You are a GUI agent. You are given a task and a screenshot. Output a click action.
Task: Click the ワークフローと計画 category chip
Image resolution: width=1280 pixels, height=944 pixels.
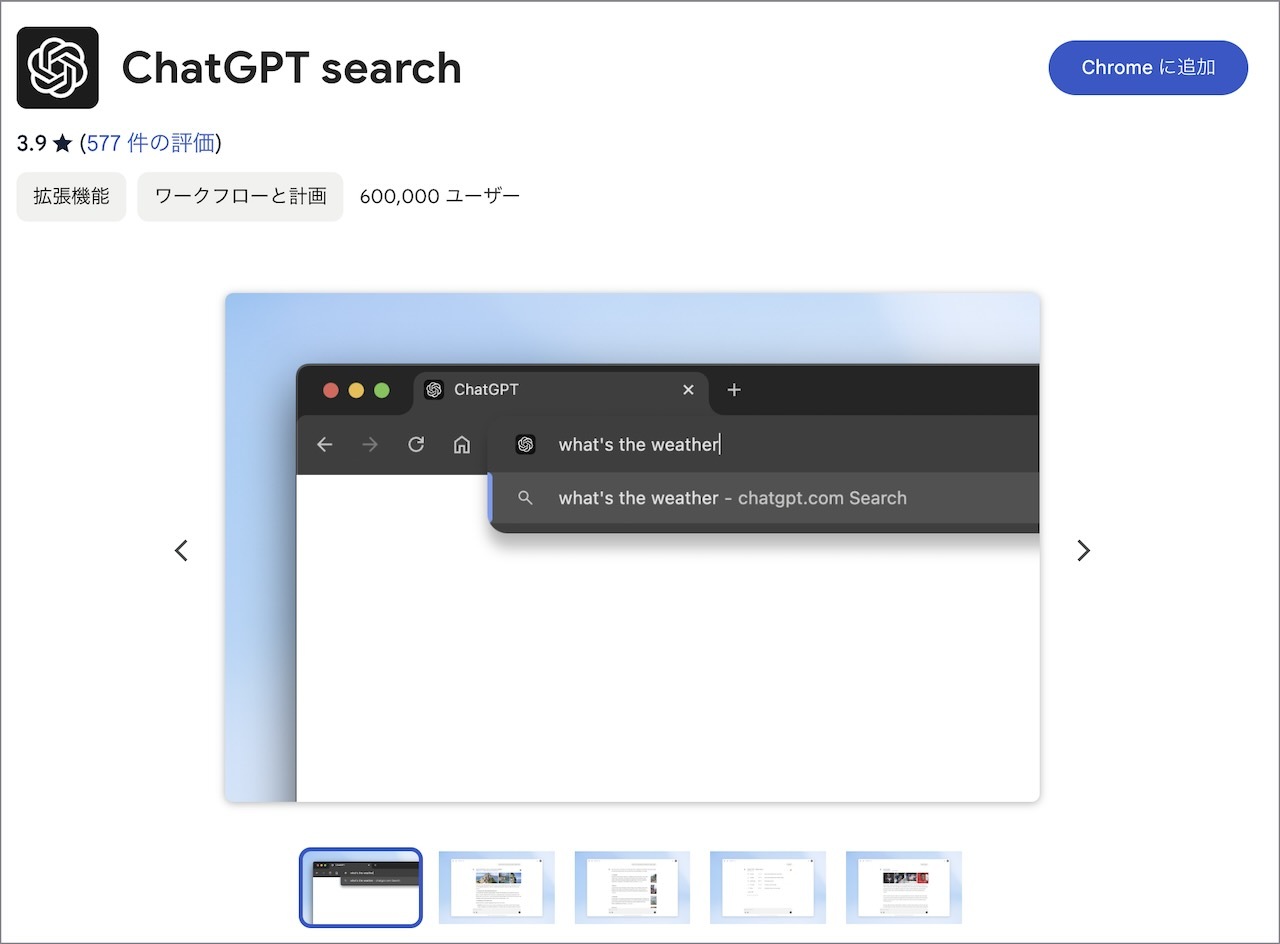click(x=241, y=196)
